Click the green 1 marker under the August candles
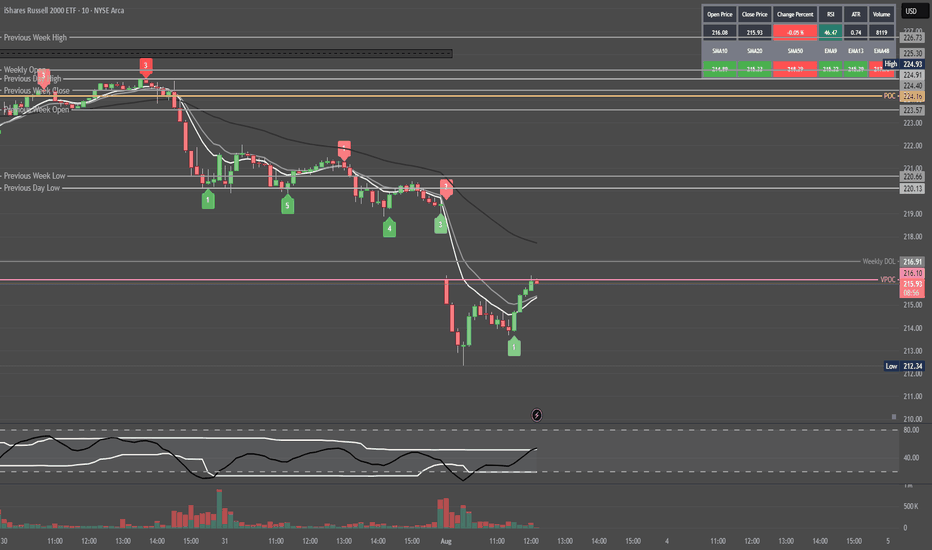The image size is (932, 550). [x=514, y=346]
